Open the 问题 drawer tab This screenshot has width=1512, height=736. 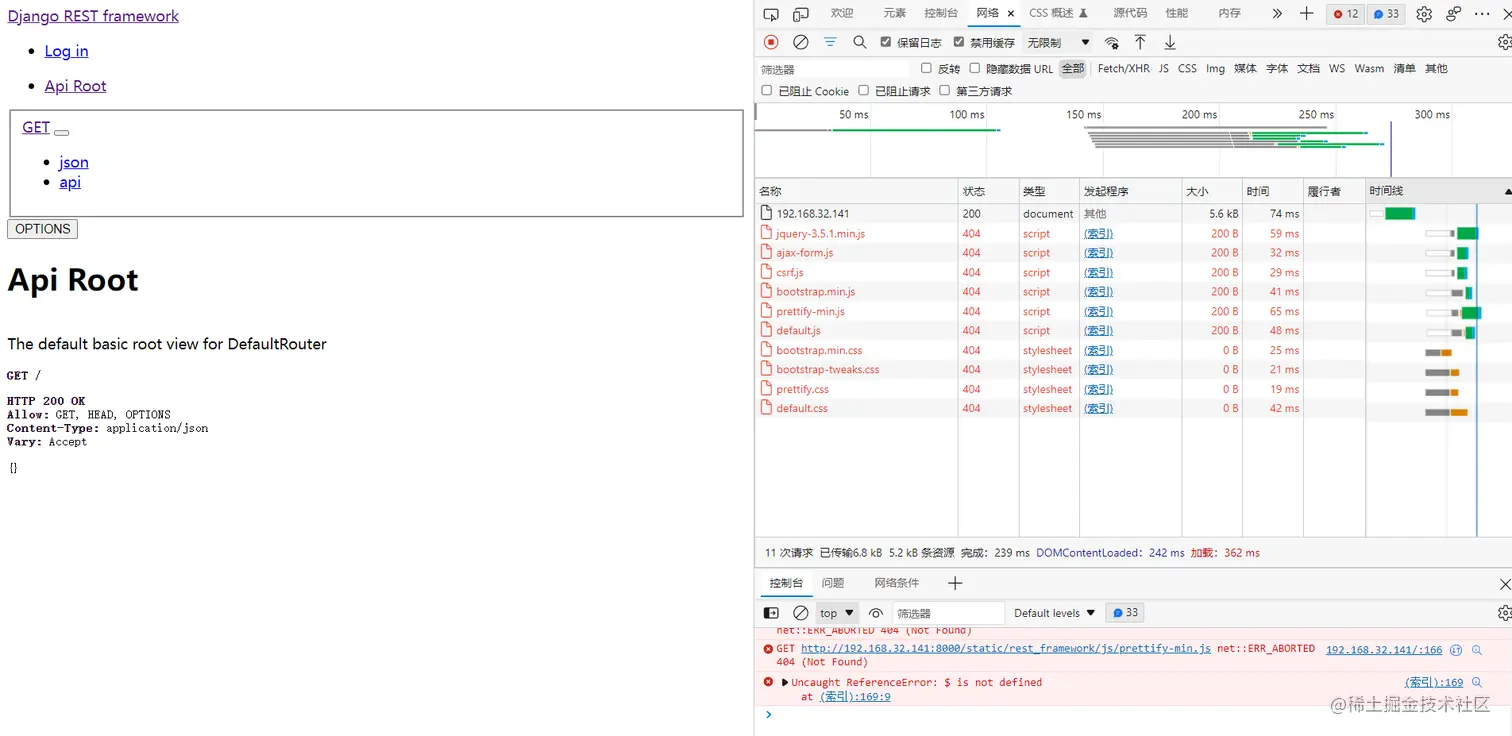pyautogui.click(x=833, y=583)
